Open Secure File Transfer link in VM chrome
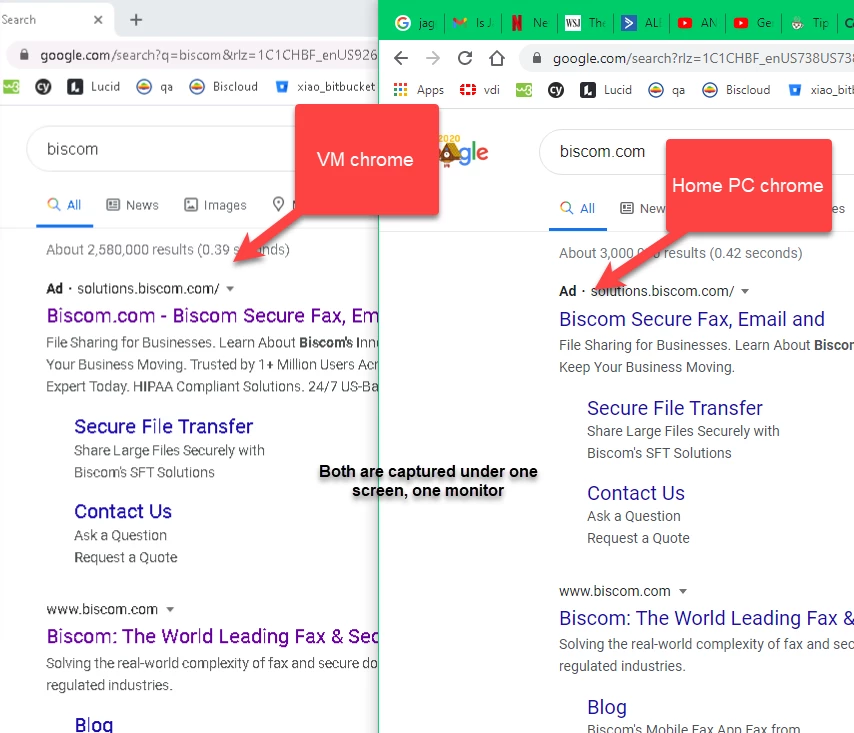Screen dimensions: 854x733 point(163,426)
